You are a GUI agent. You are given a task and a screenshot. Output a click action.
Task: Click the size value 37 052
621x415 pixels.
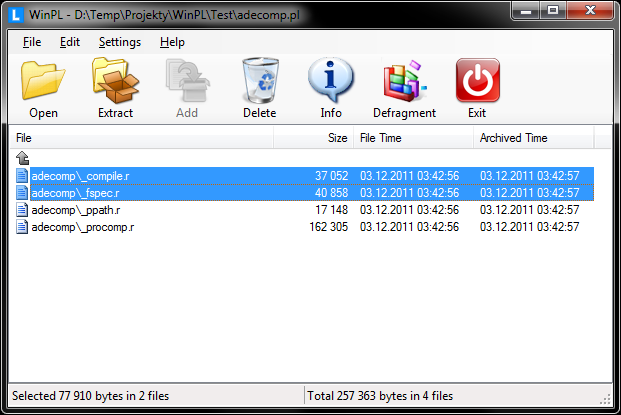point(331,176)
